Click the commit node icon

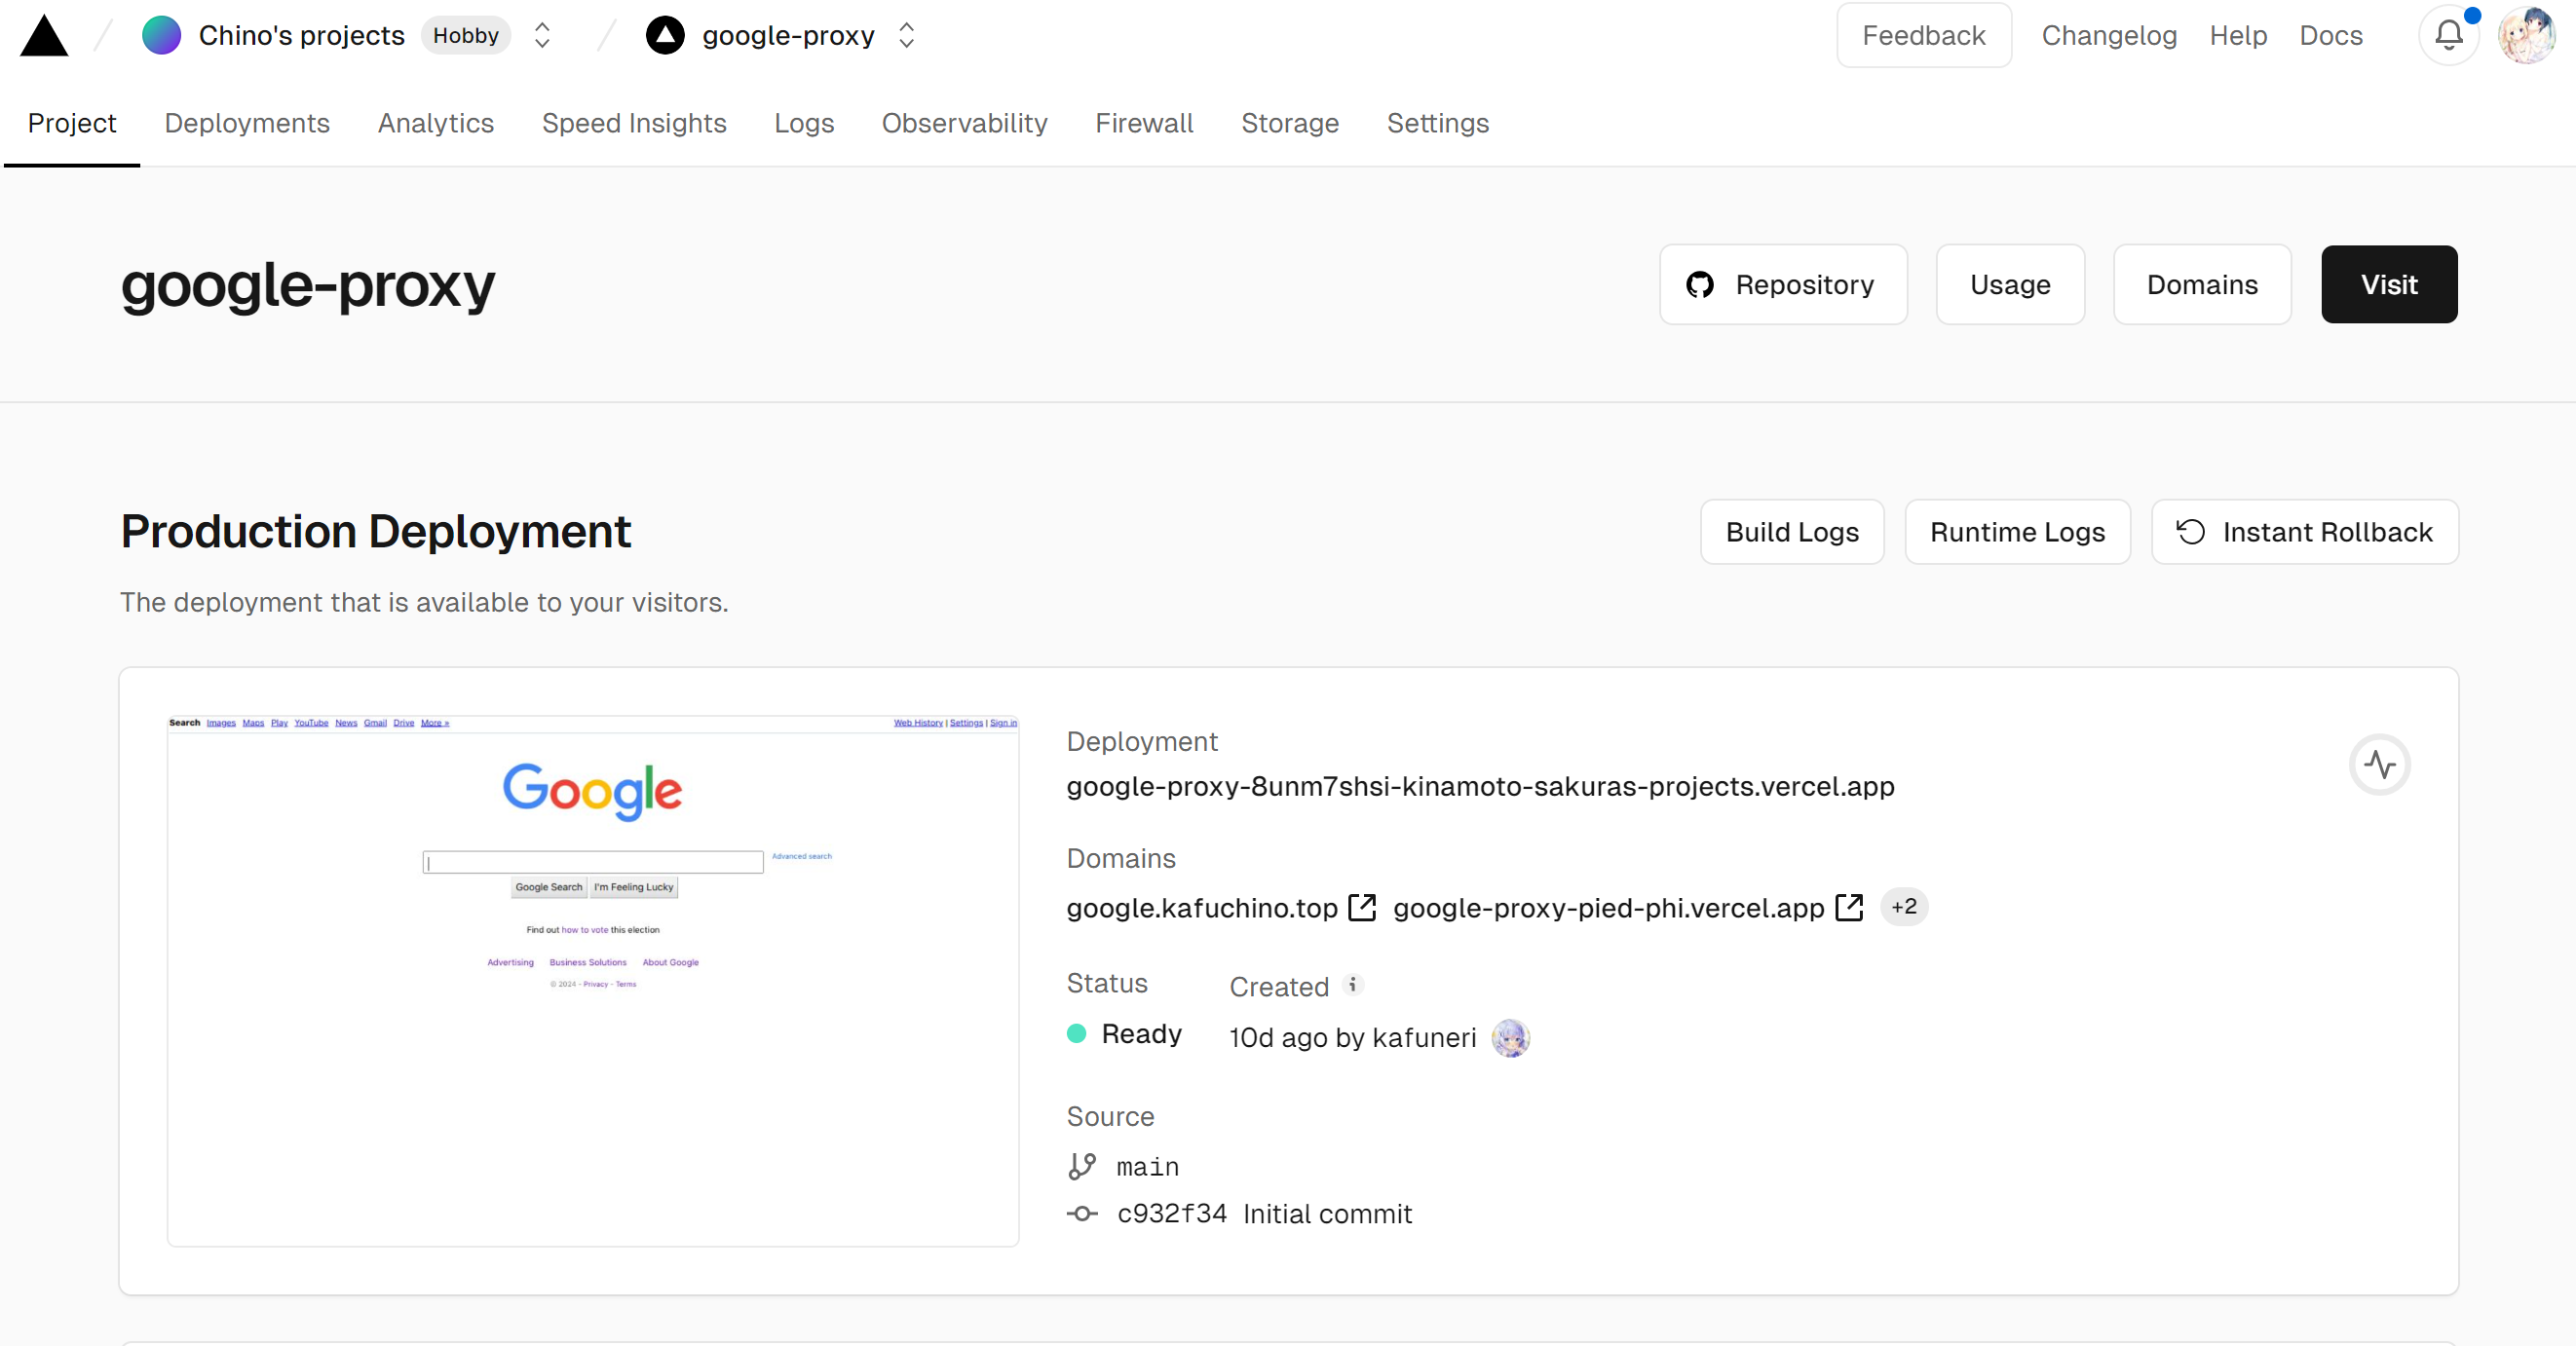[x=1082, y=1213]
